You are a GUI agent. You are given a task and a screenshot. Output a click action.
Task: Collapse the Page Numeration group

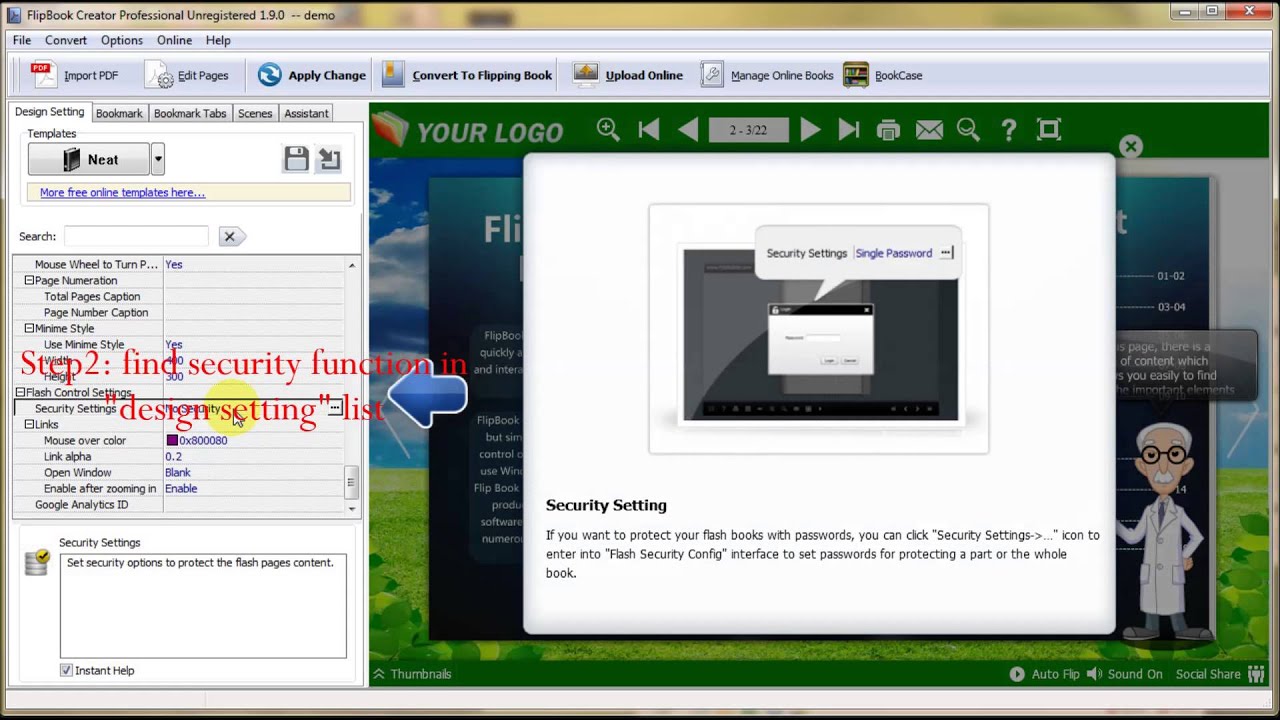[29, 280]
